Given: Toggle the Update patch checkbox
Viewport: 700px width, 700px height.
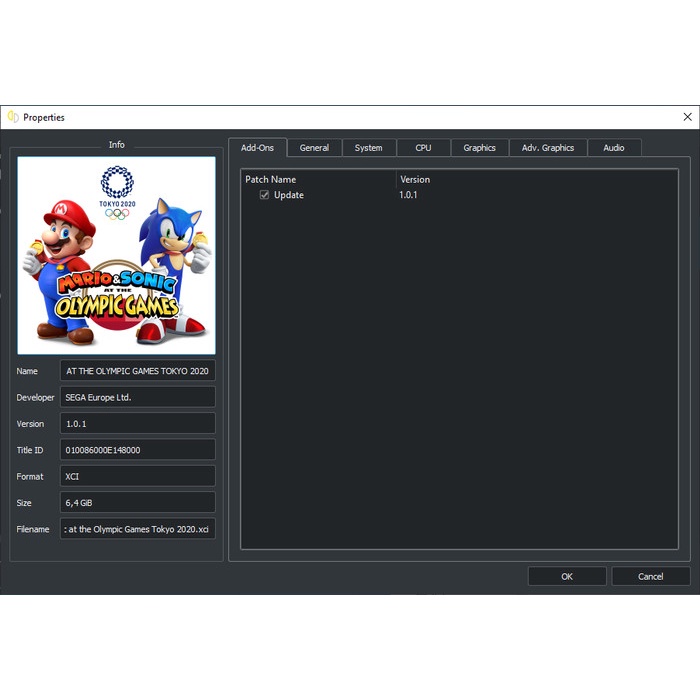Looking at the screenshot, I should (x=264, y=195).
